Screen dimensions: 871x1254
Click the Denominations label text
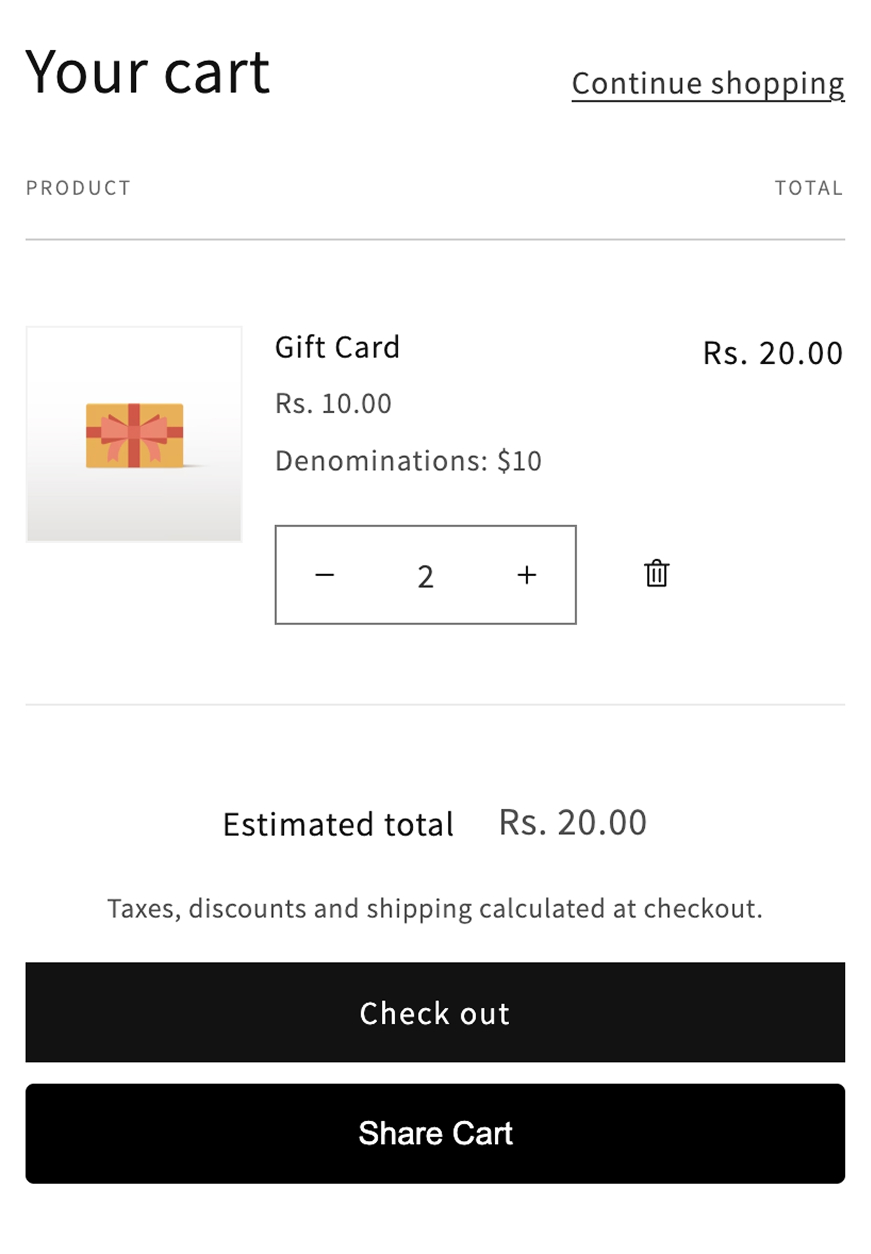383,461
